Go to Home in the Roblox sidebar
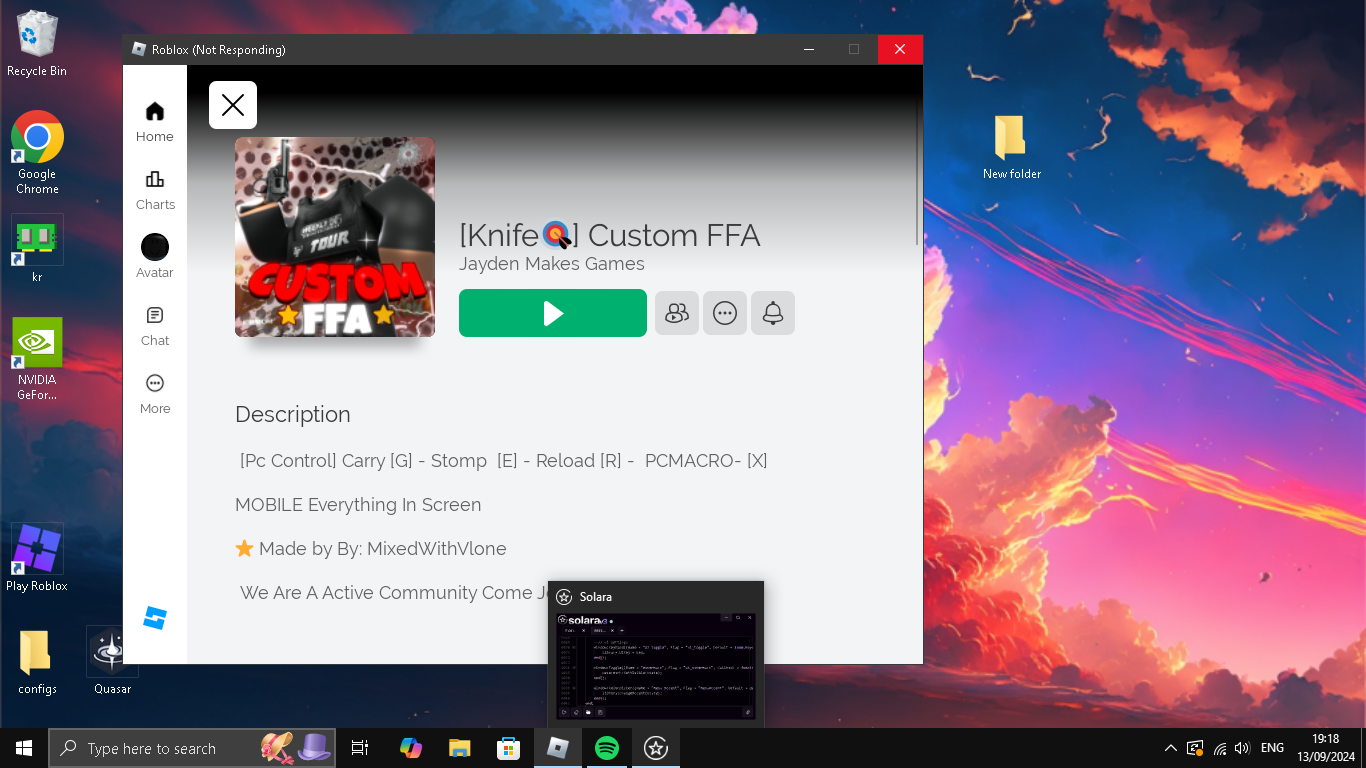The image size is (1366, 768). point(155,122)
